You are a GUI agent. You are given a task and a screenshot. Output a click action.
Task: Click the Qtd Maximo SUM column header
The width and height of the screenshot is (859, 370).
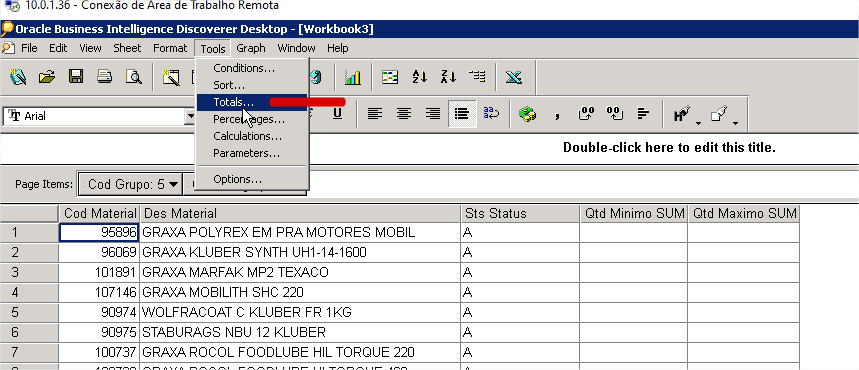point(744,214)
